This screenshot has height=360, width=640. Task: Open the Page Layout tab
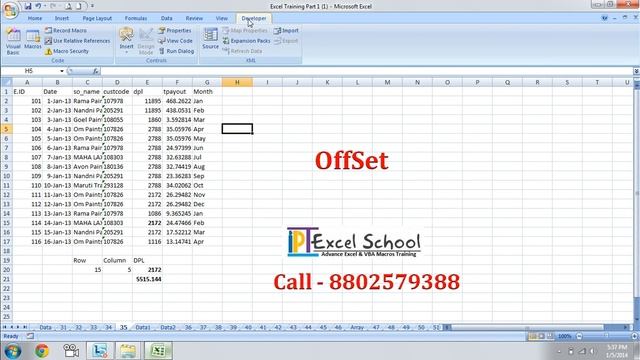click(x=97, y=18)
